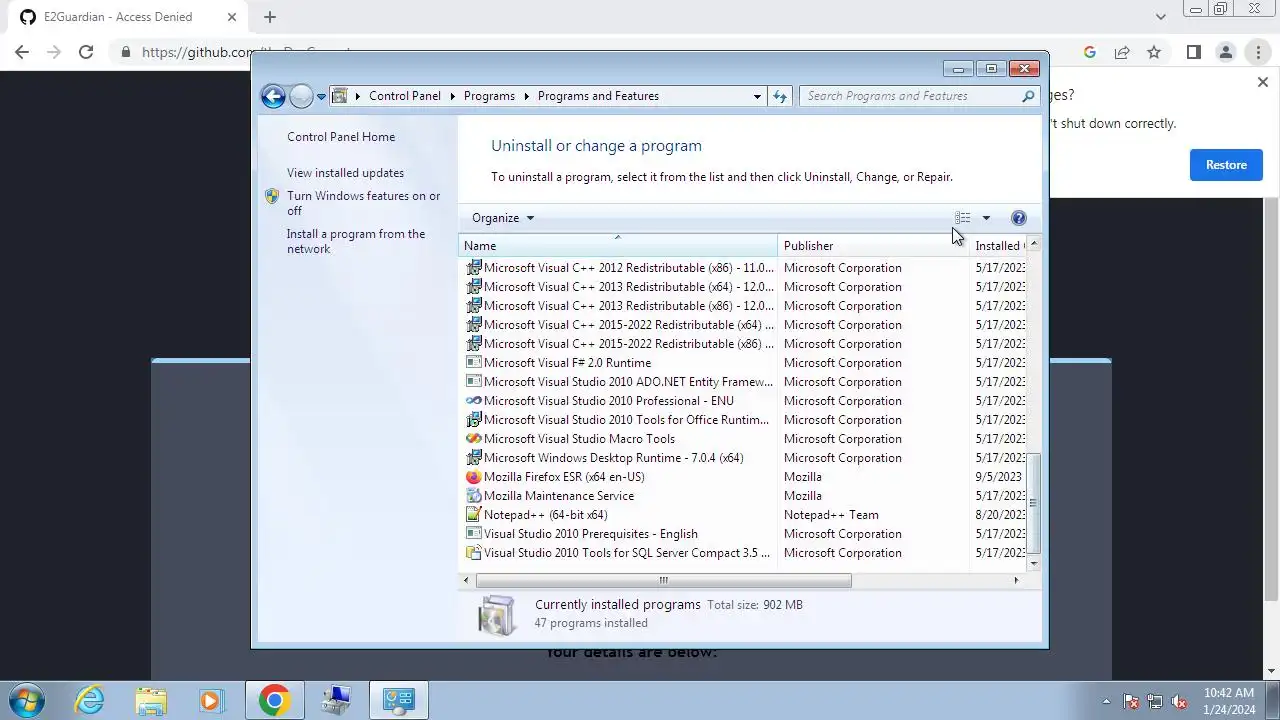Sort by Name column header

(x=617, y=245)
